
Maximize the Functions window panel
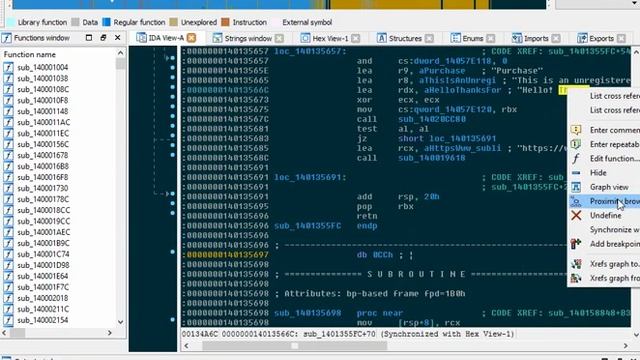pyautogui.click(x=89, y=38)
